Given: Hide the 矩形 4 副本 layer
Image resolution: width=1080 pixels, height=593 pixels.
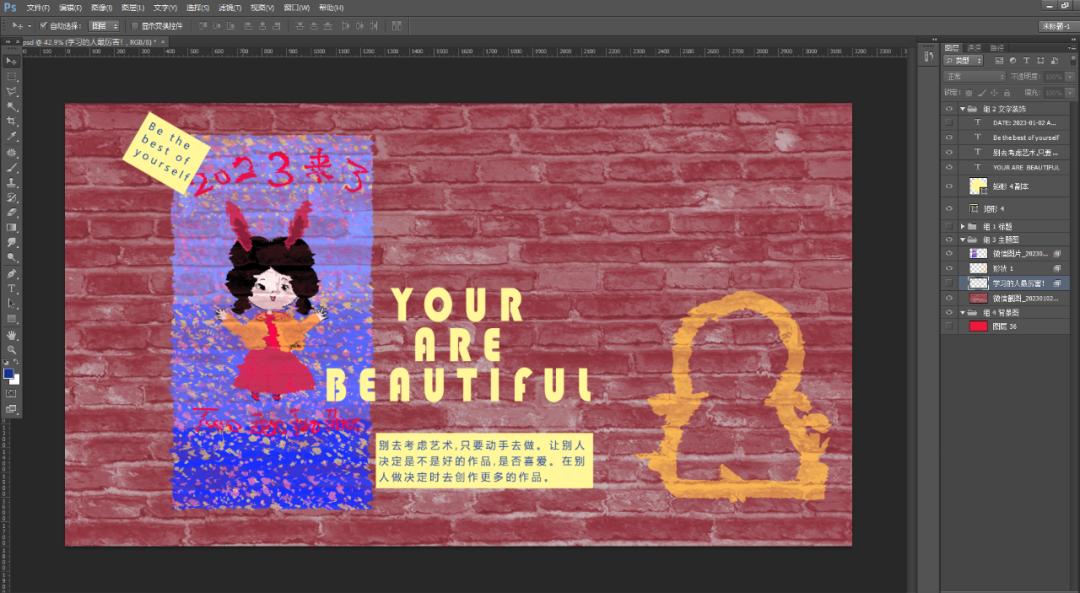Looking at the screenshot, I should point(950,186).
